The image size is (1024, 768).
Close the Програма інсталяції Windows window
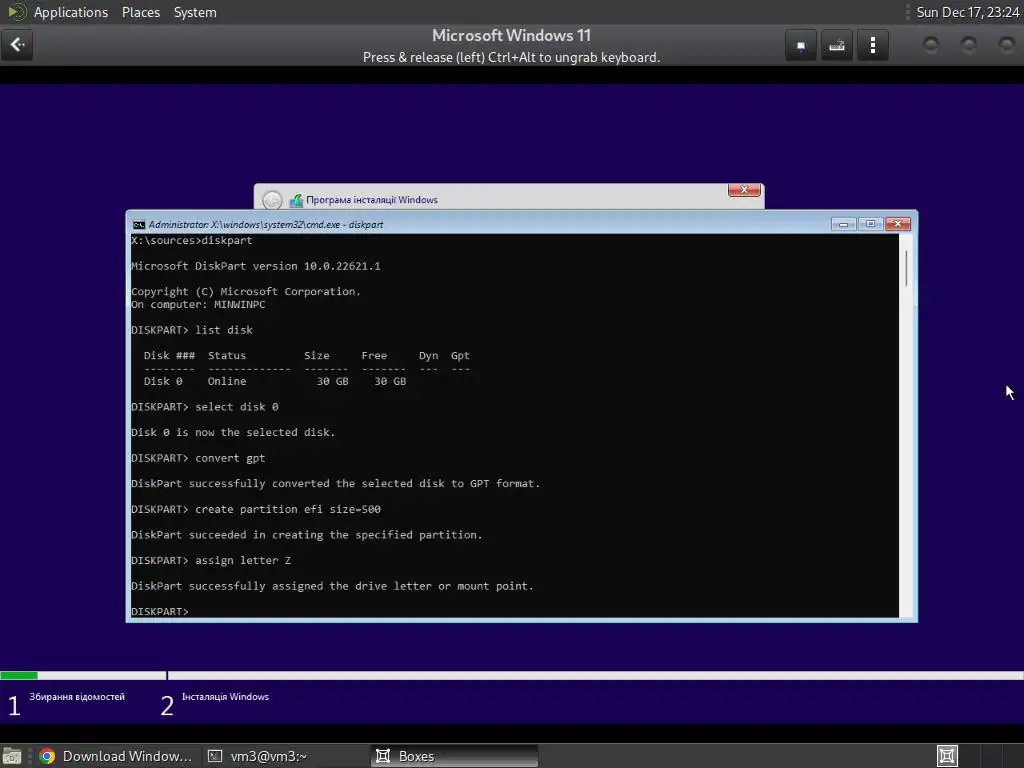click(744, 190)
